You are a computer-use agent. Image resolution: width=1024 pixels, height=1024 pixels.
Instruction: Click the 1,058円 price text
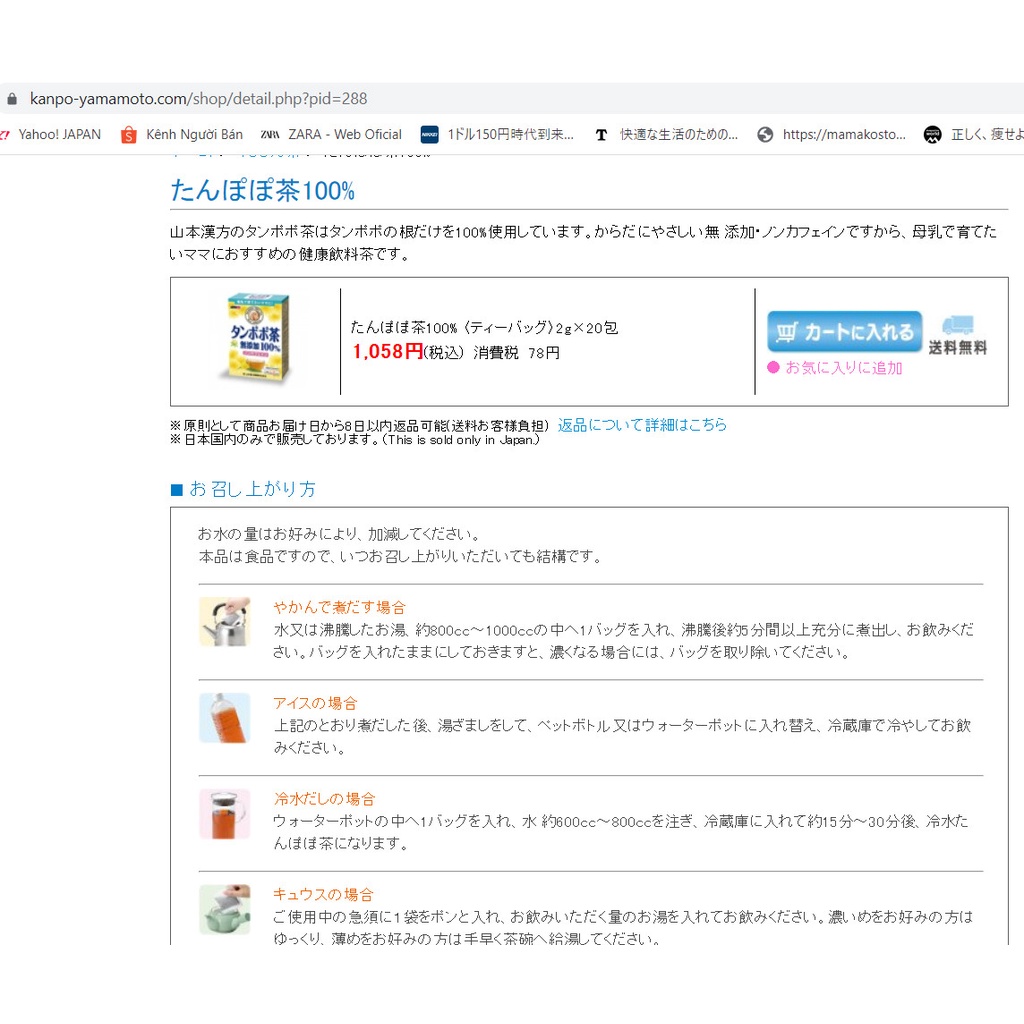[387, 351]
